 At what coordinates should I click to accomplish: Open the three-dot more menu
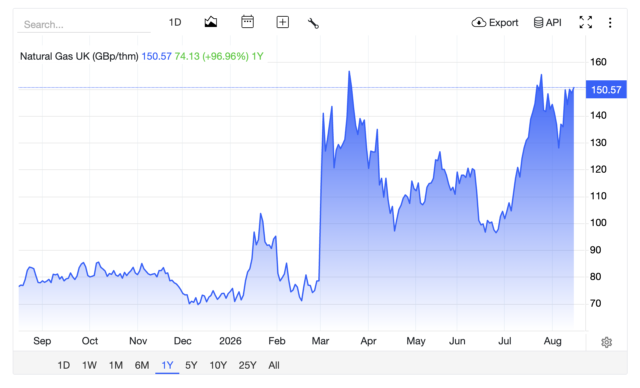(x=610, y=22)
